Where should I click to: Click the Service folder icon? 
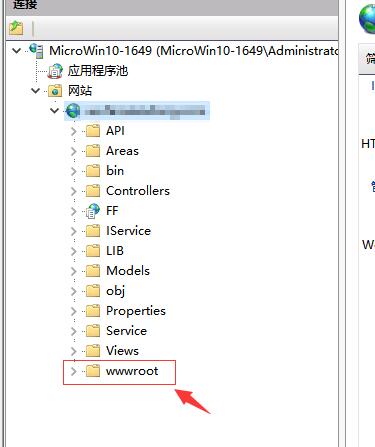(93, 331)
